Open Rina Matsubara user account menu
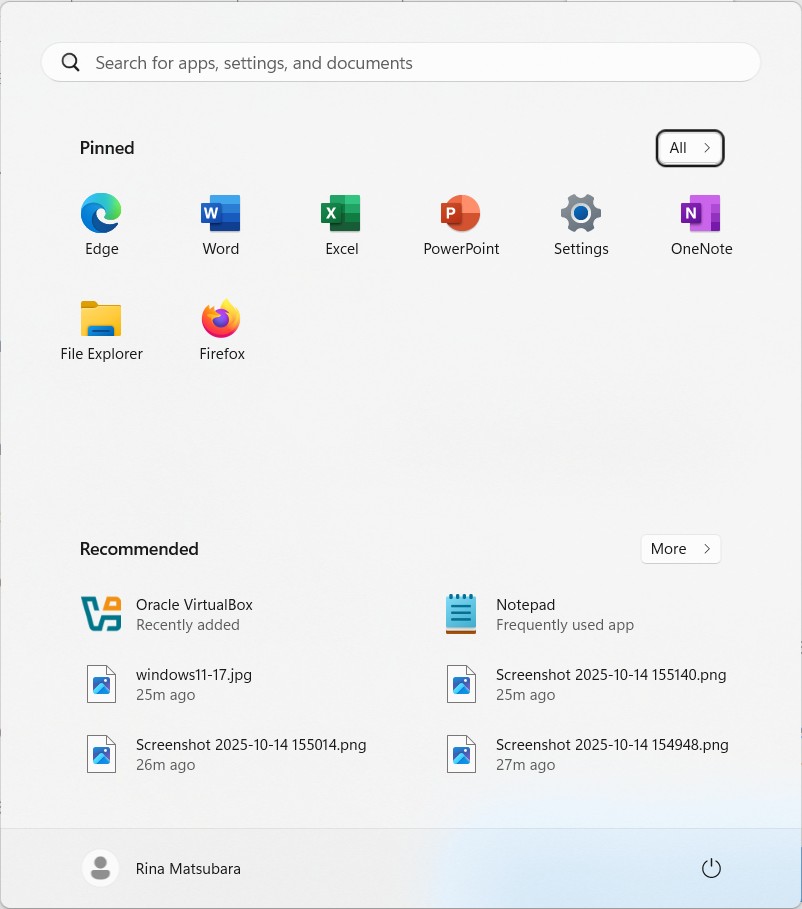Screen dimensions: 802x909 162,868
